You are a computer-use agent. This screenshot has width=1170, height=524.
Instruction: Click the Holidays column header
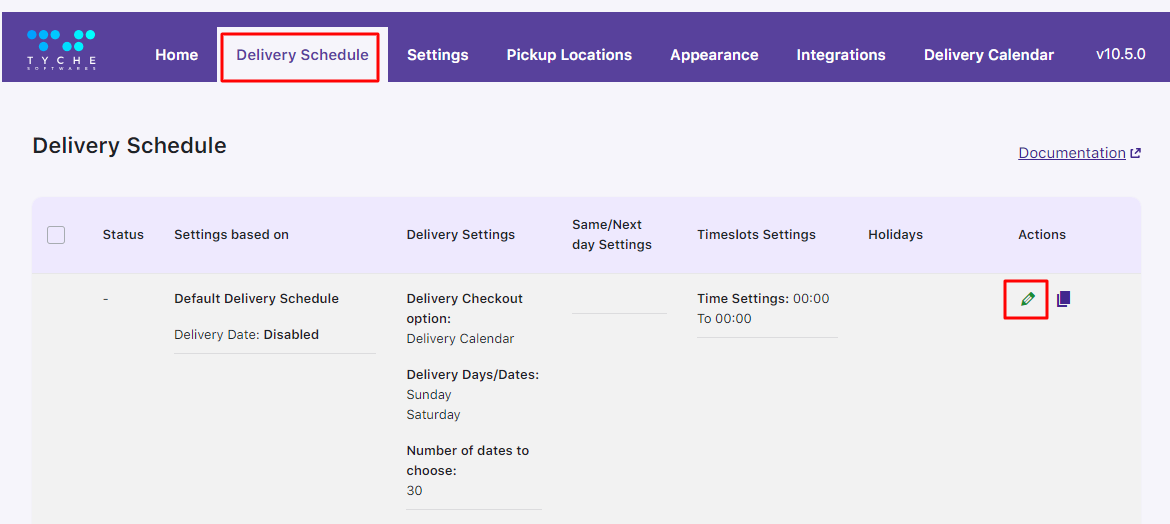pos(895,235)
